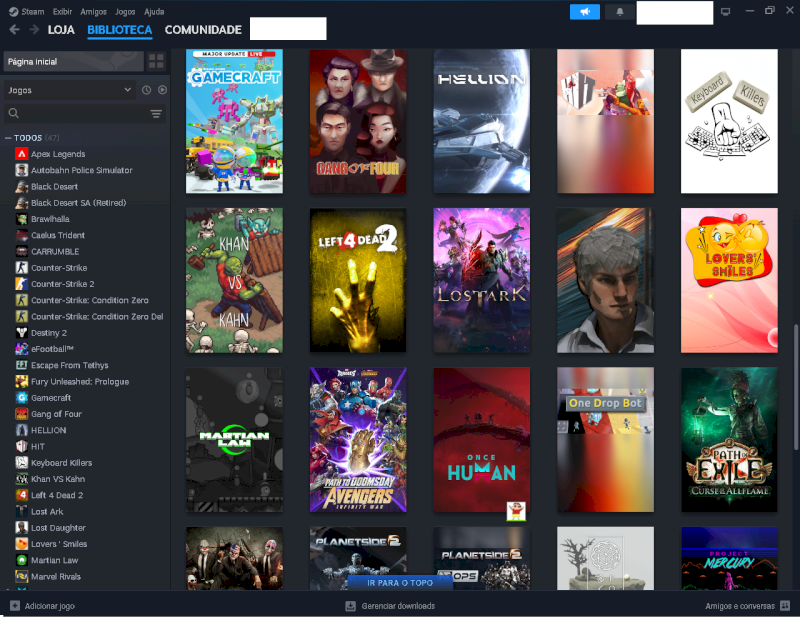Viewport: 800px width, 640px height.
Task: Collapse the TODOS game category
Action: click(x=8, y=138)
